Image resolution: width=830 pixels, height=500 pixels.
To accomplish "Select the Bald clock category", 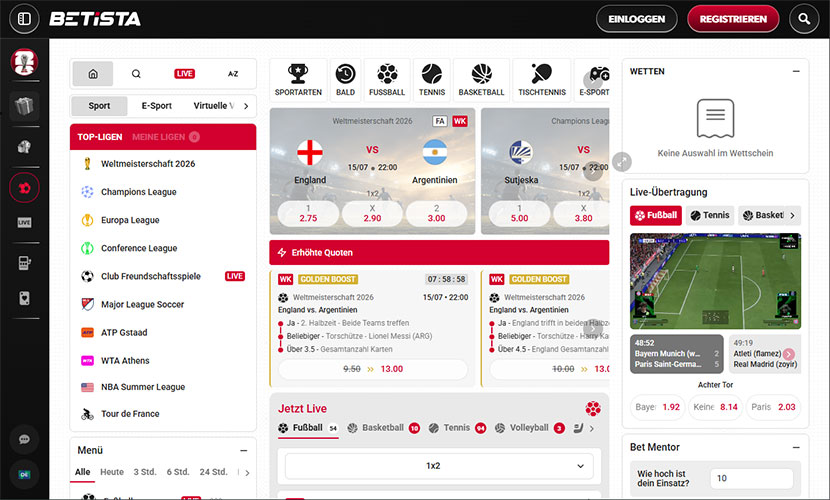I will click(345, 80).
